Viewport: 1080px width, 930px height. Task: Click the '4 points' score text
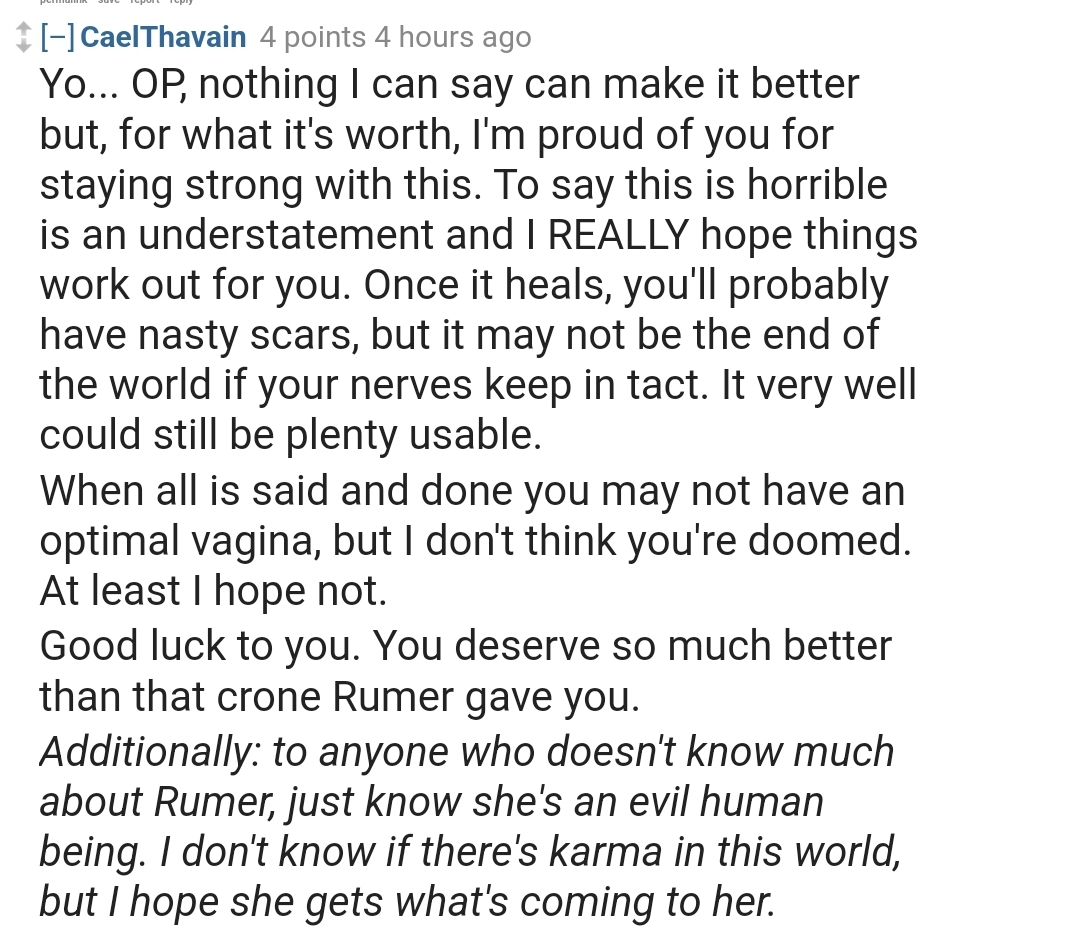(312, 38)
